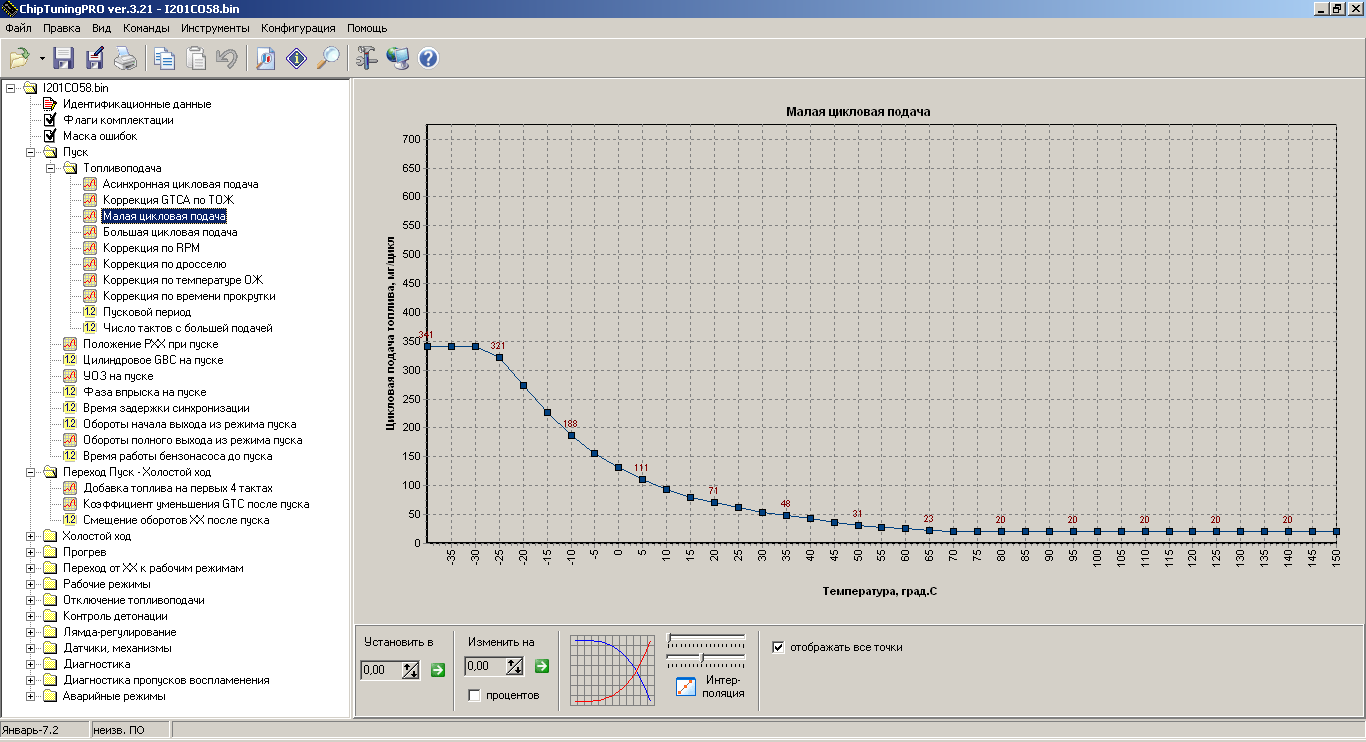Expand the Рабочие режимы folder
This screenshot has height=742, width=1366.
pyautogui.click(x=31, y=584)
